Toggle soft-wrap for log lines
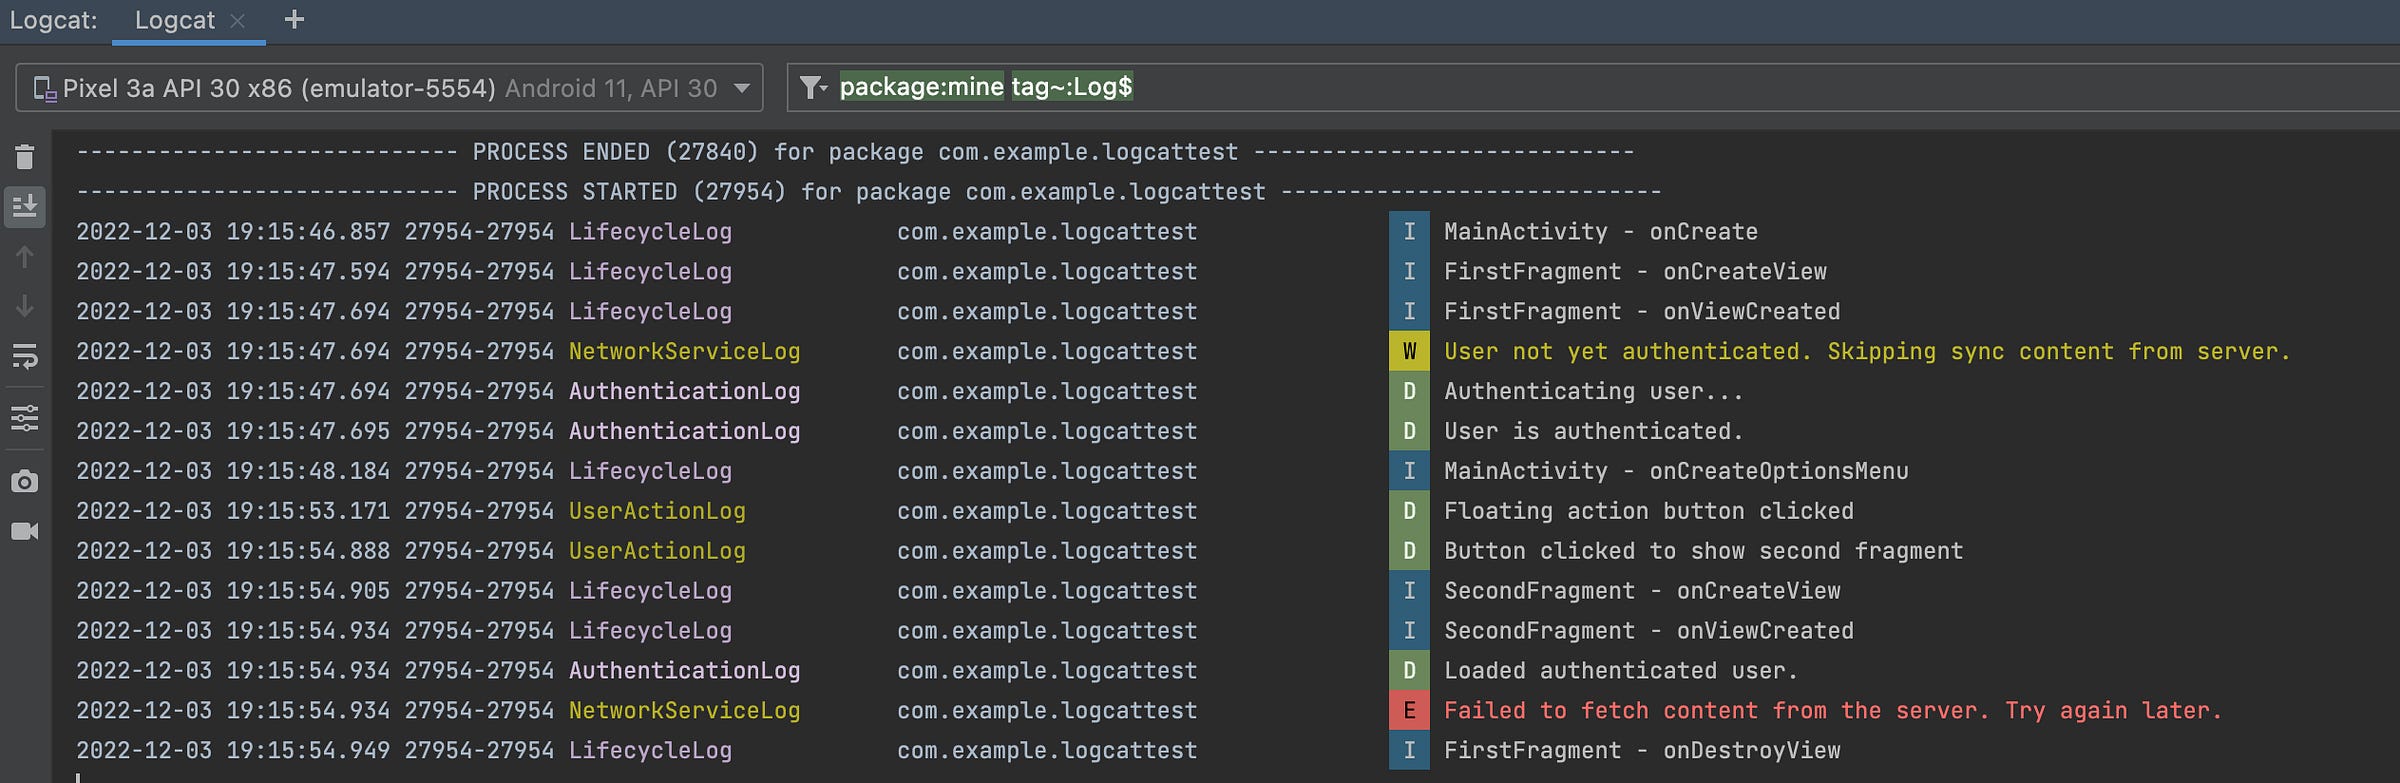The width and height of the screenshot is (2400, 783). pos(25,356)
